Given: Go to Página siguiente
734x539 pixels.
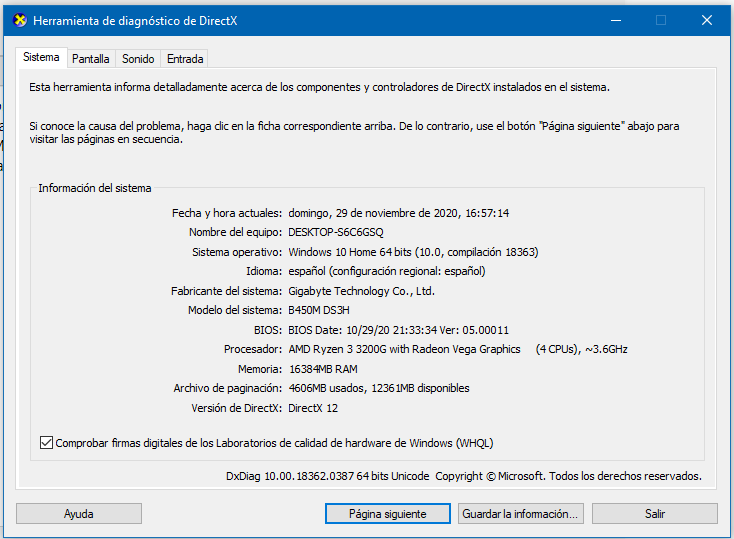Looking at the screenshot, I should (x=388, y=514).
